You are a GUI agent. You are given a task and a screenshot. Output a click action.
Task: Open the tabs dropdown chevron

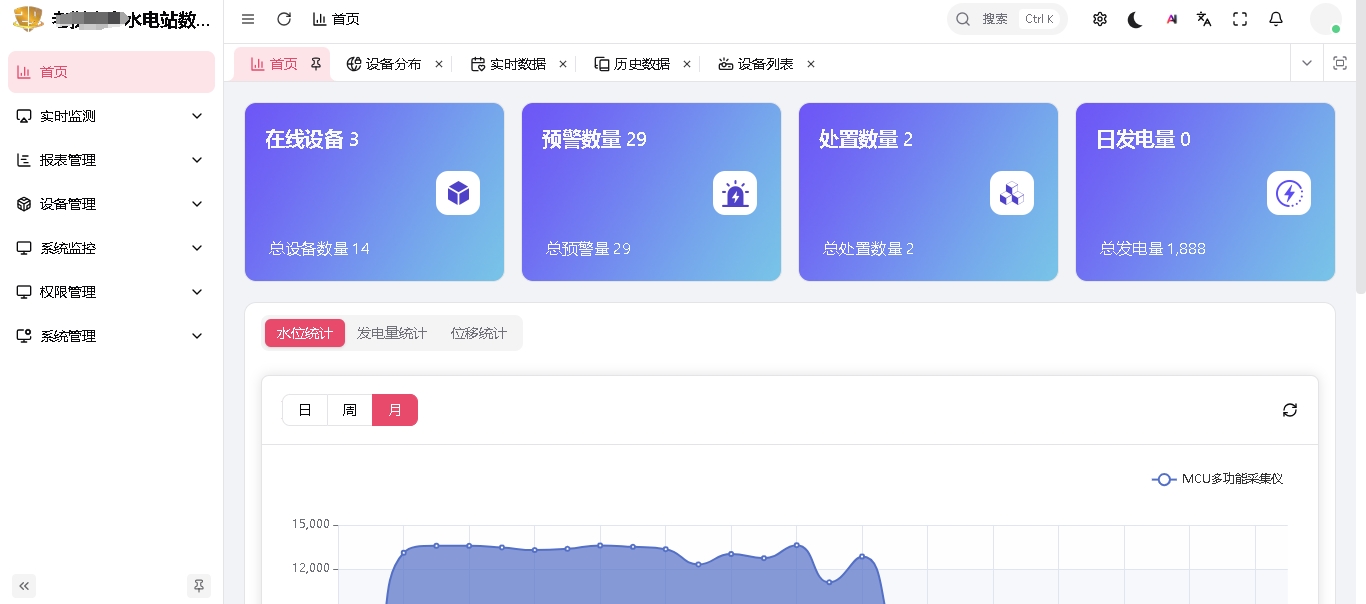1307,63
